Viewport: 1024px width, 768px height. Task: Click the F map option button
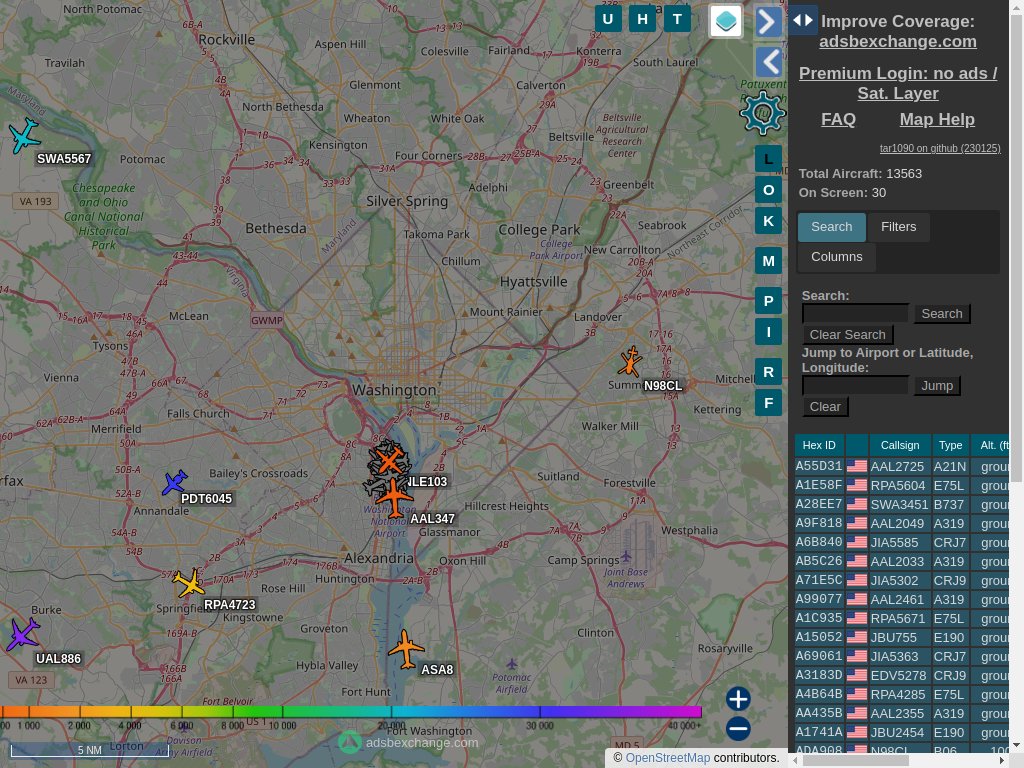769,403
